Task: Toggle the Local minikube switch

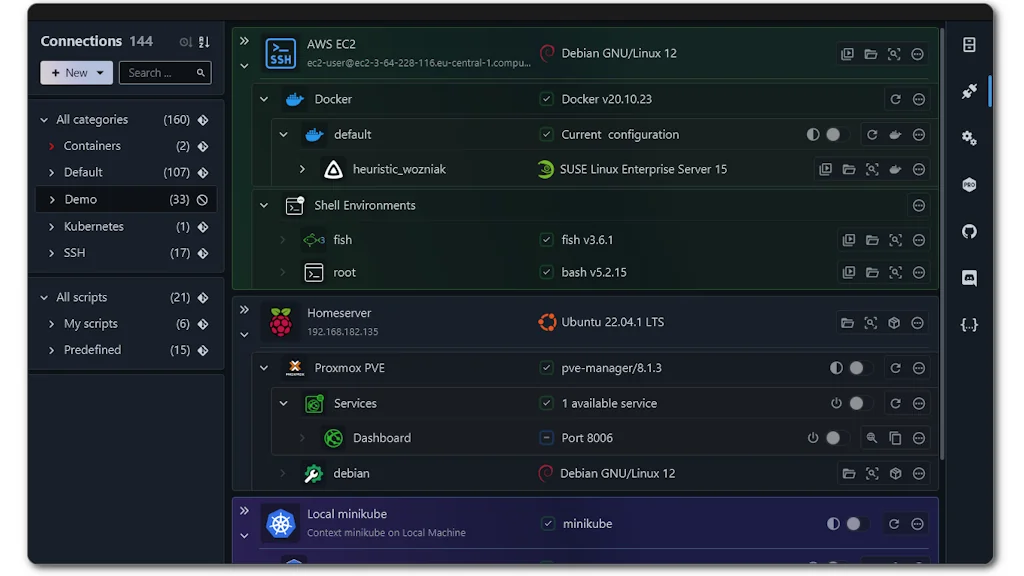Action: (x=851, y=524)
